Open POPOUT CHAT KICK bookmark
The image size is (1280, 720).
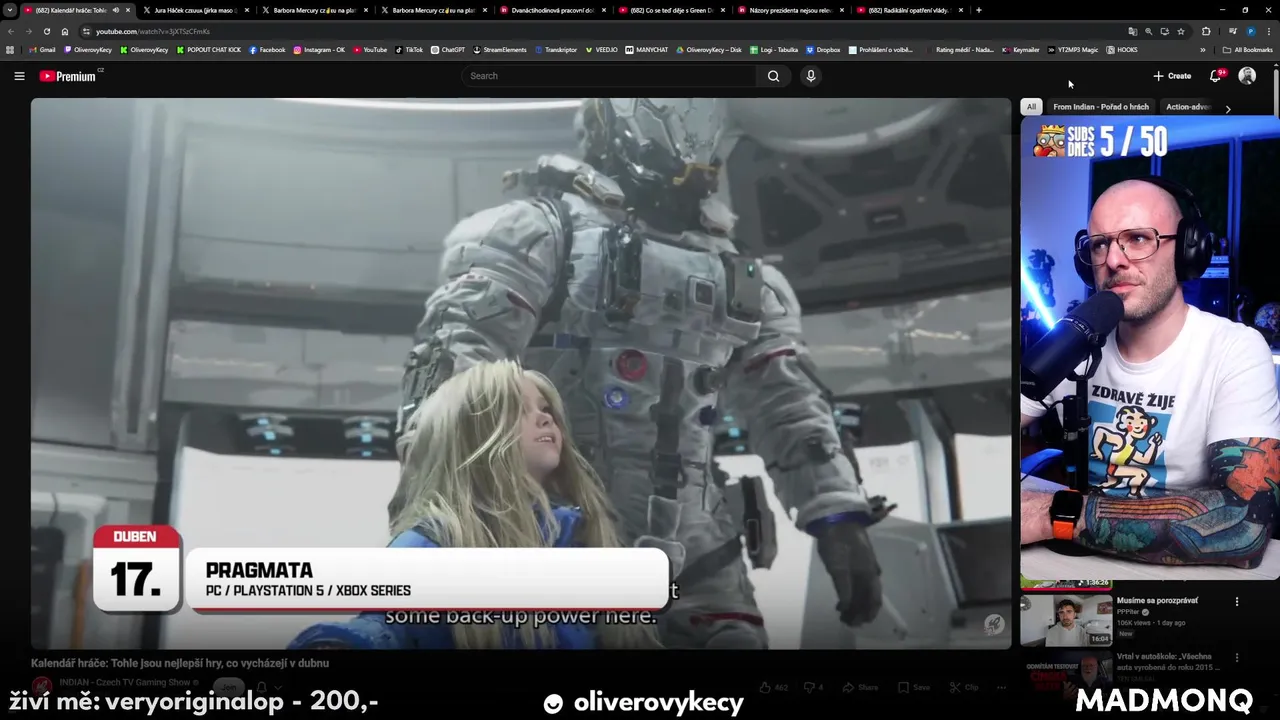[x=209, y=49]
